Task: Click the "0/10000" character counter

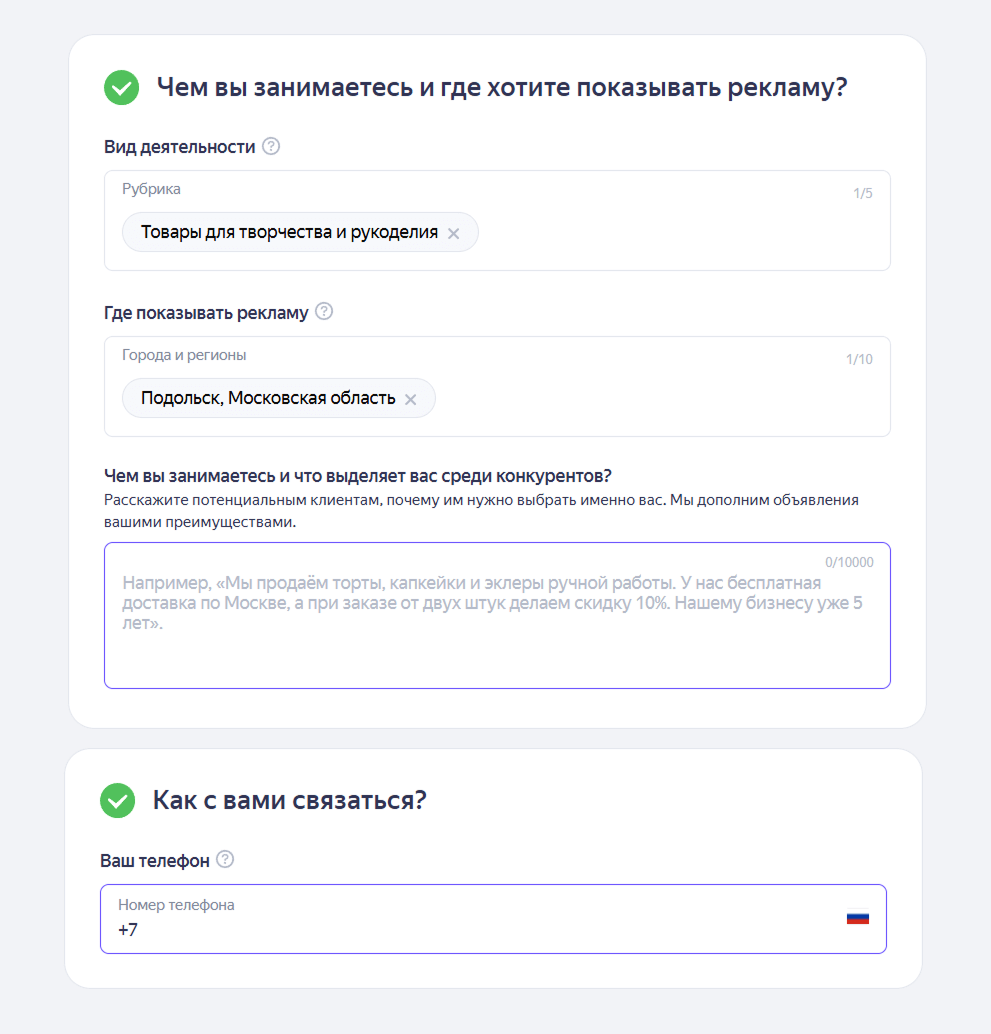Action: (x=849, y=562)
